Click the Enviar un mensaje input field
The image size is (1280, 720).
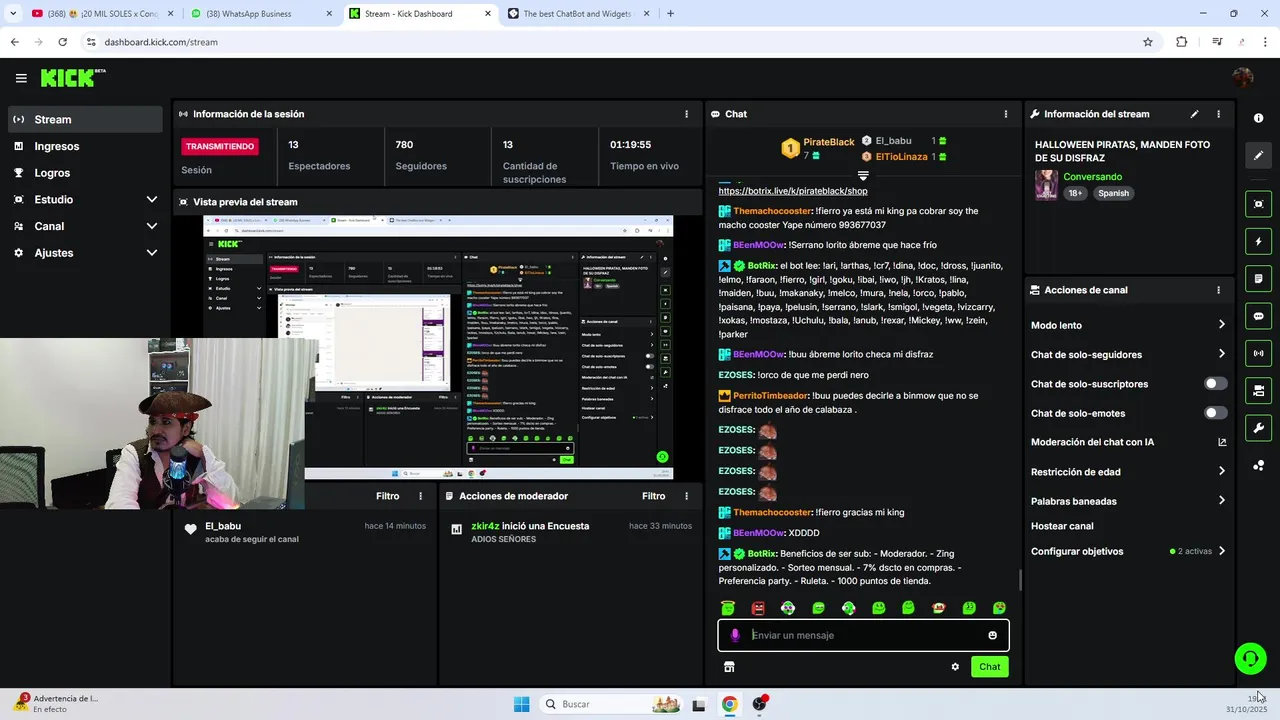coord(863,635)
